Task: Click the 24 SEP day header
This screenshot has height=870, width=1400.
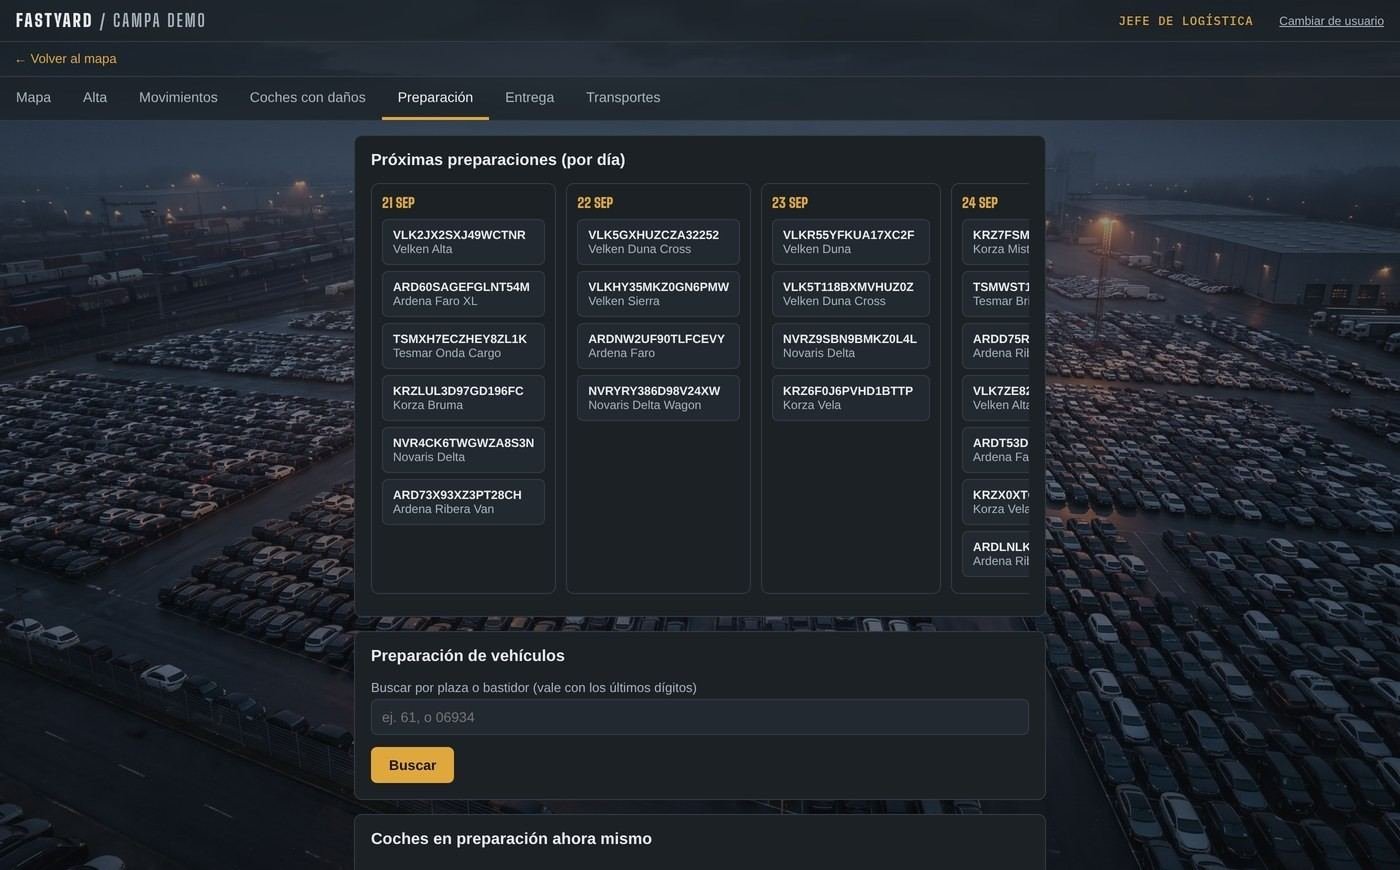Action: tap(980, 203)
